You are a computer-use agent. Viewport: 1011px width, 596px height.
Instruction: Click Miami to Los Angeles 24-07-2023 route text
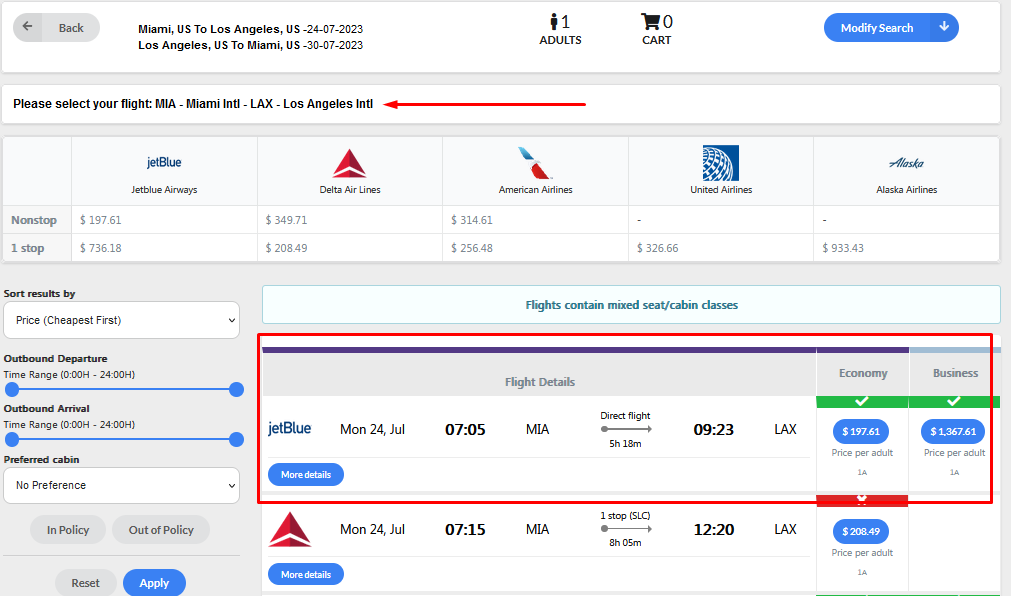tap(250, 29)
